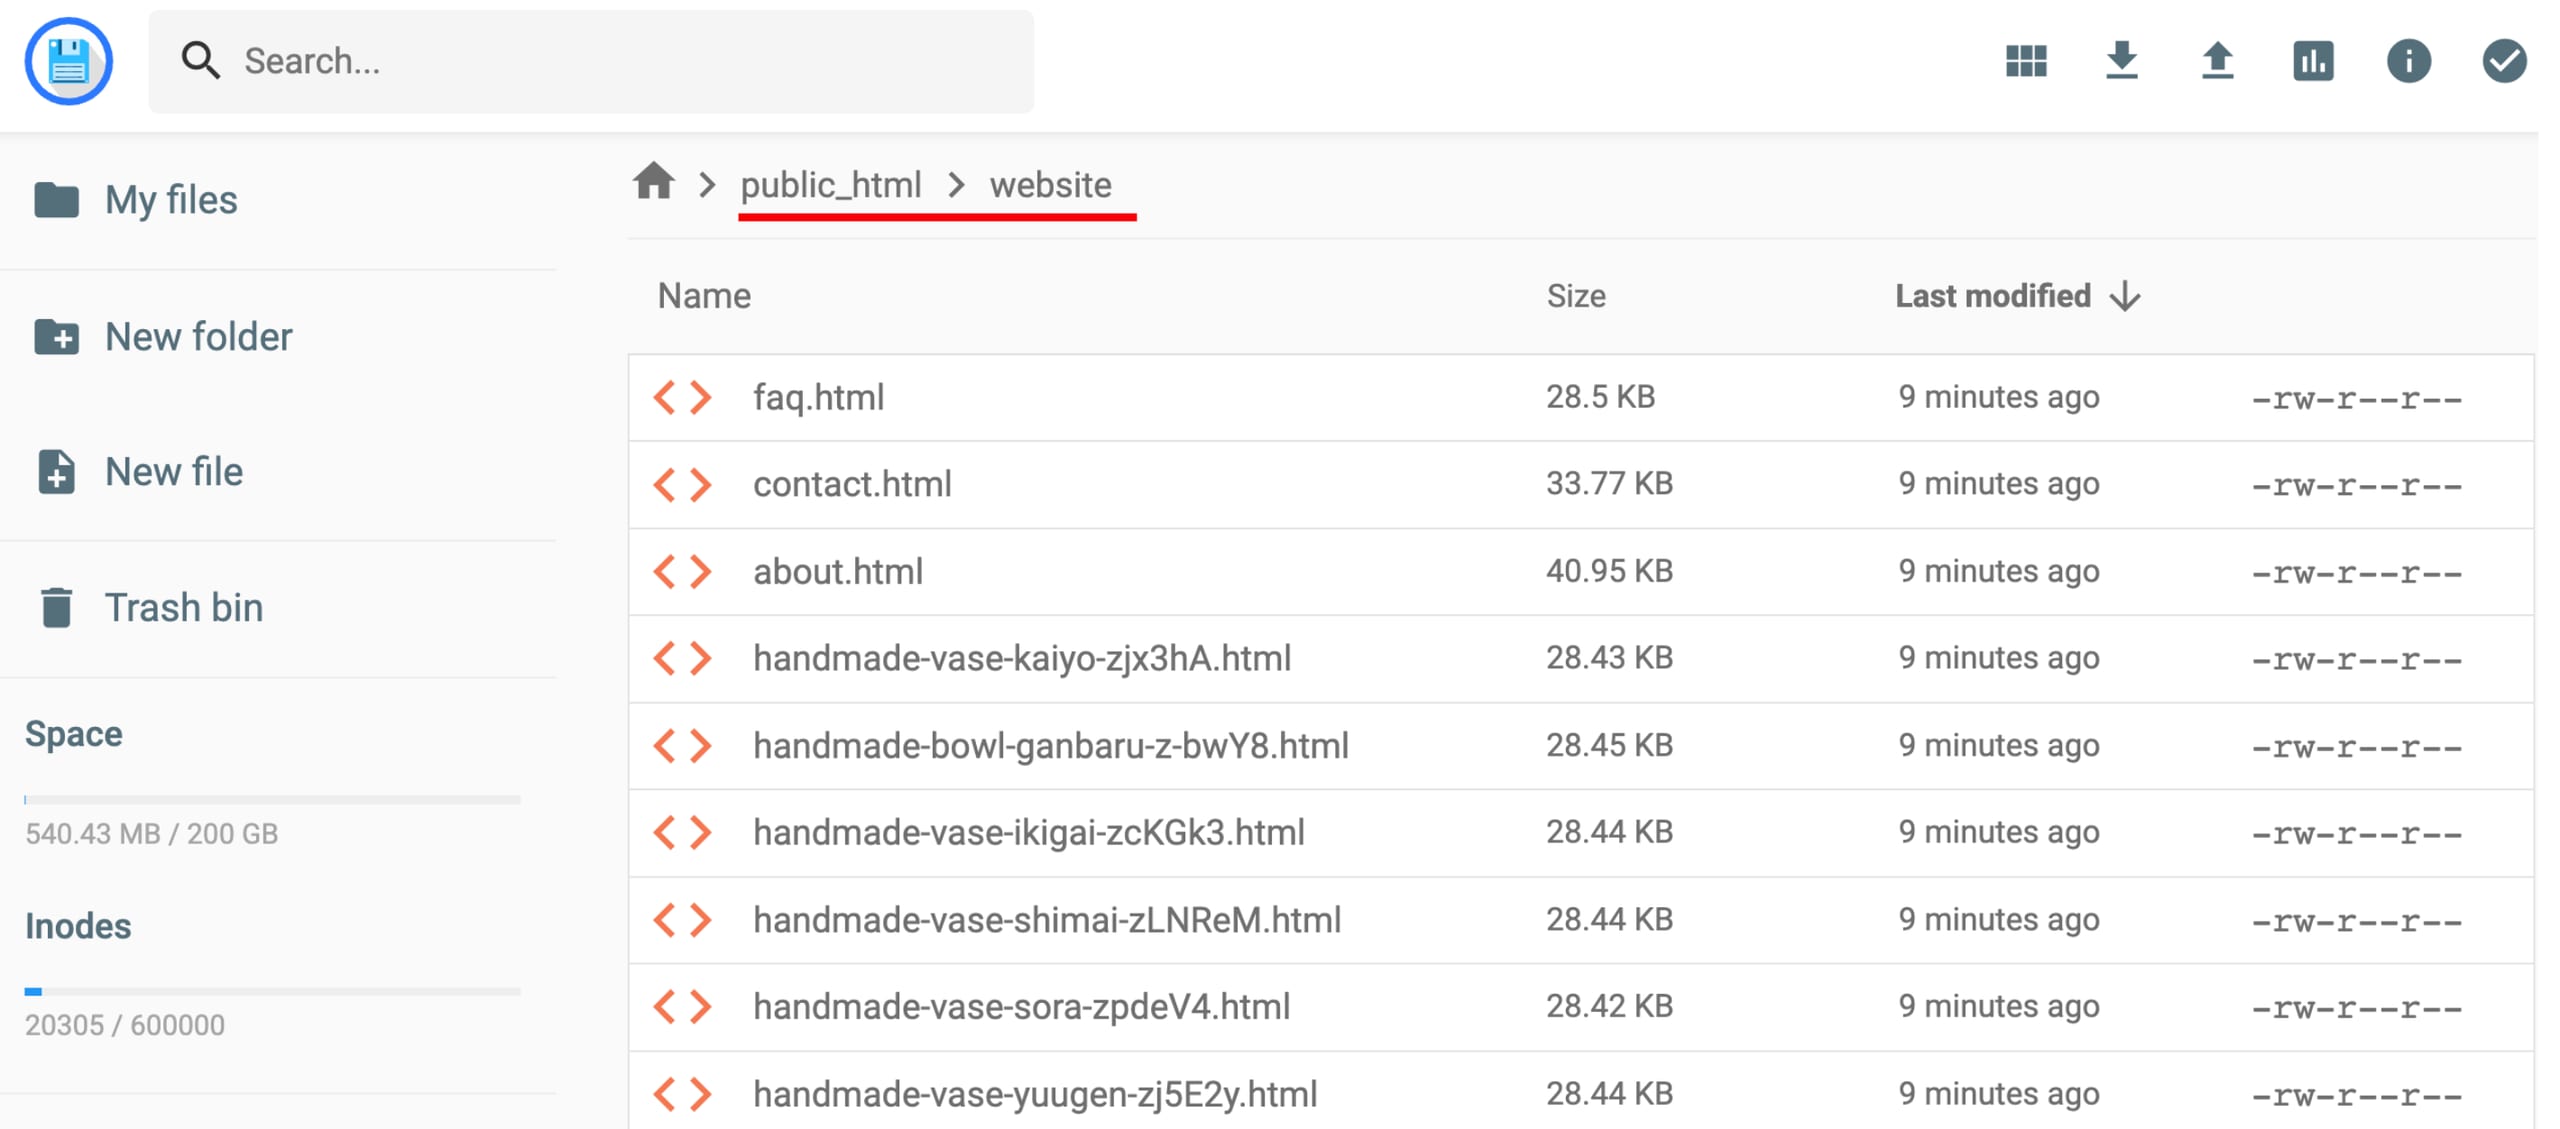The height and width of the screenshot is (1129, 2560).
Task: Click the upload icon in the toolbar
Action: pos(2218,61)
